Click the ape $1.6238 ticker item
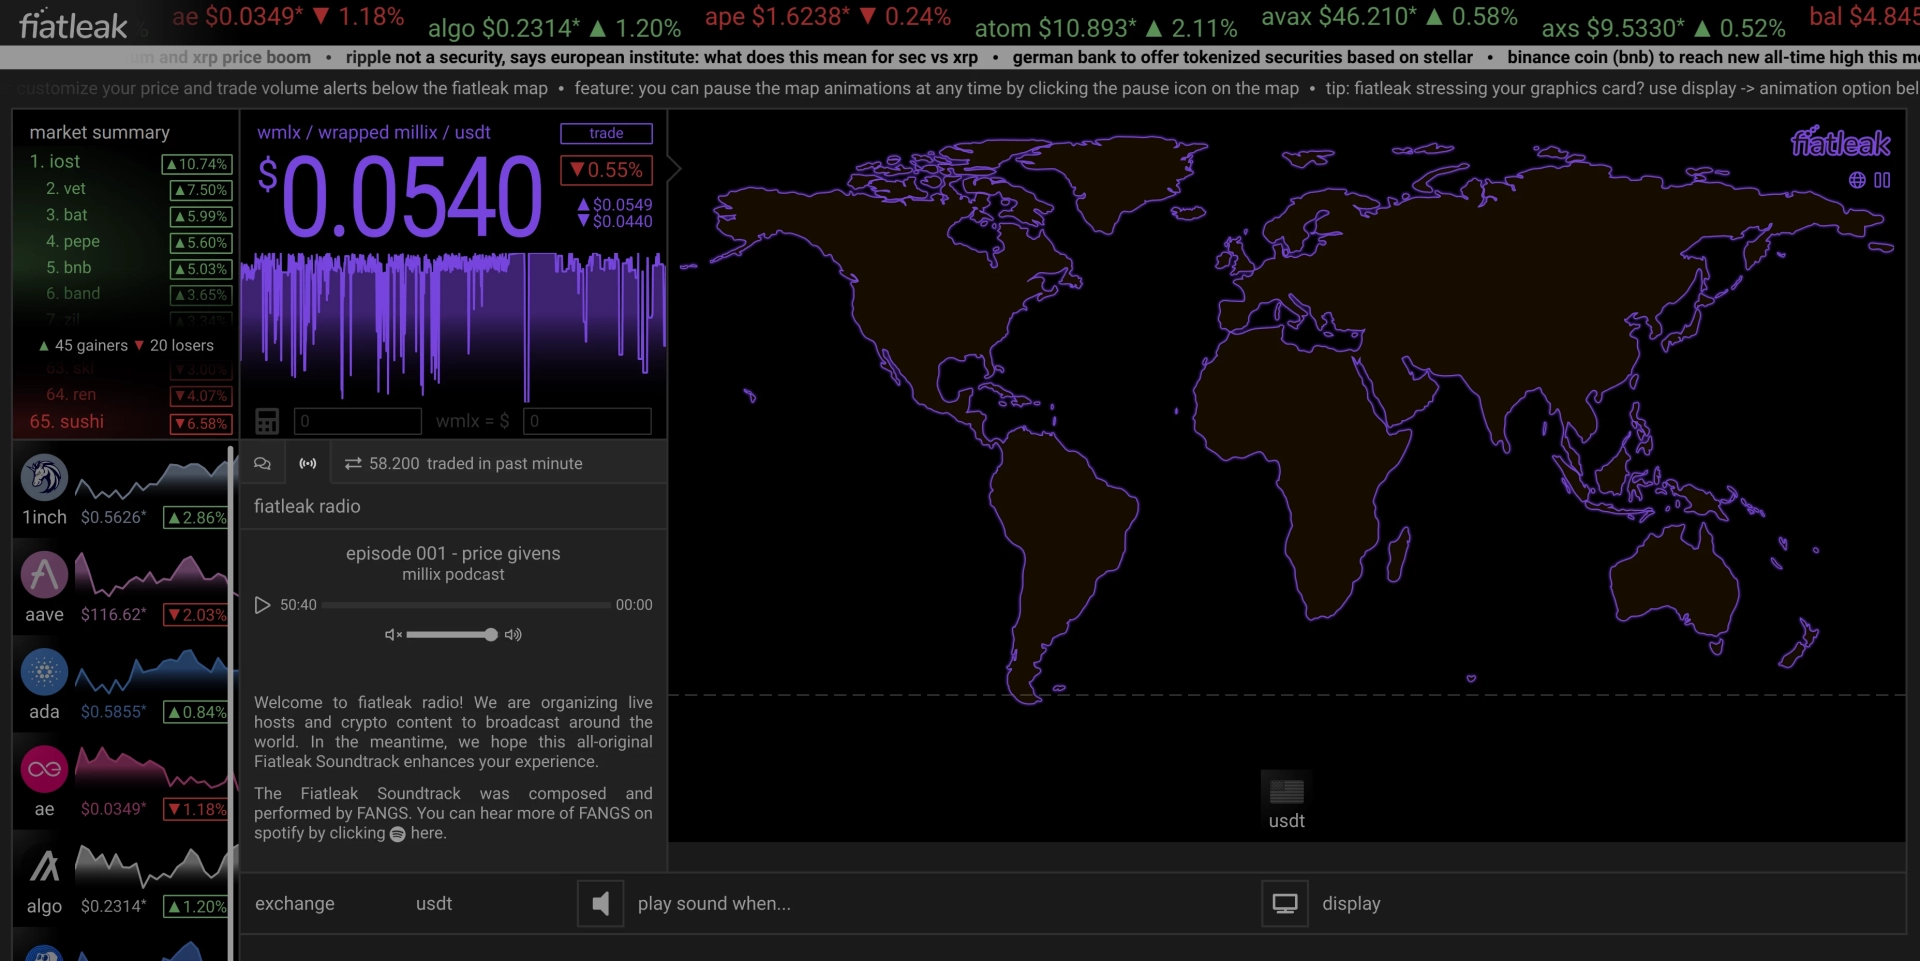 pyautogui.click(x=828, y=17)
